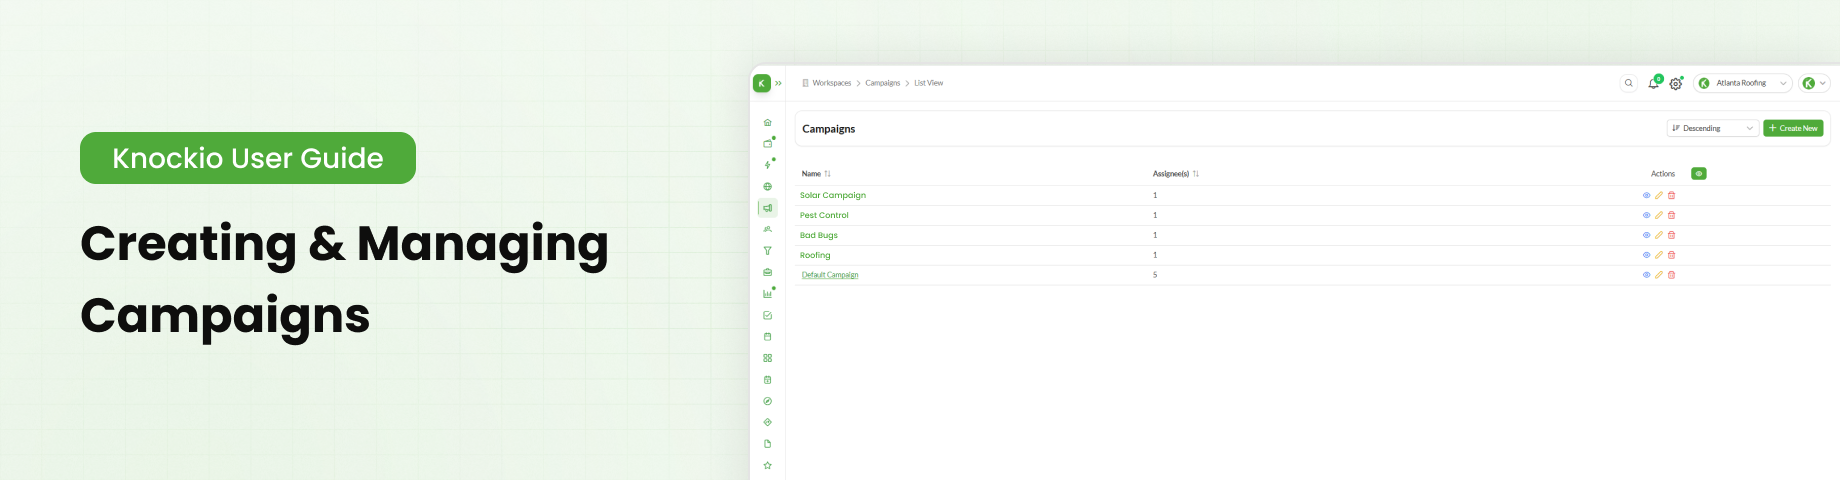
Task: Open the Default Campaign link
Action: pos(830,275)
